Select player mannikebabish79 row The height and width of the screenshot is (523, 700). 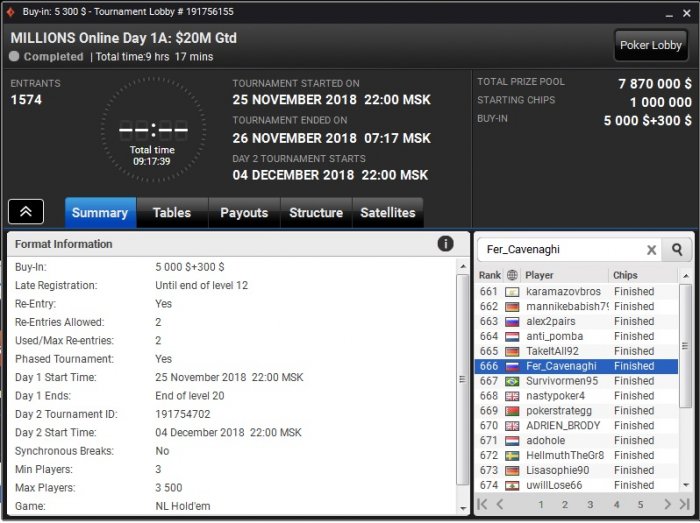pyautogui.click(x=577, y=307)
